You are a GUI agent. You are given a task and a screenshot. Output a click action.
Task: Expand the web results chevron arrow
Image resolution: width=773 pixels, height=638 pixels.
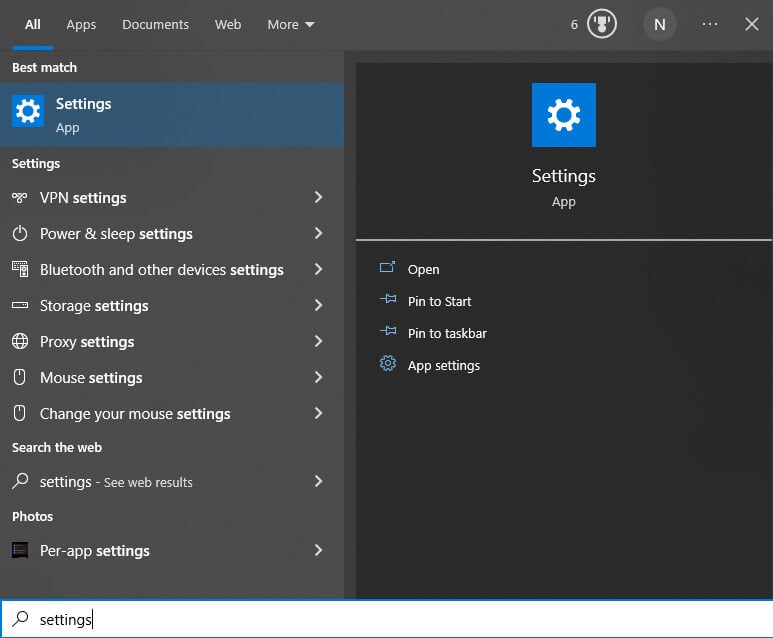318,482
